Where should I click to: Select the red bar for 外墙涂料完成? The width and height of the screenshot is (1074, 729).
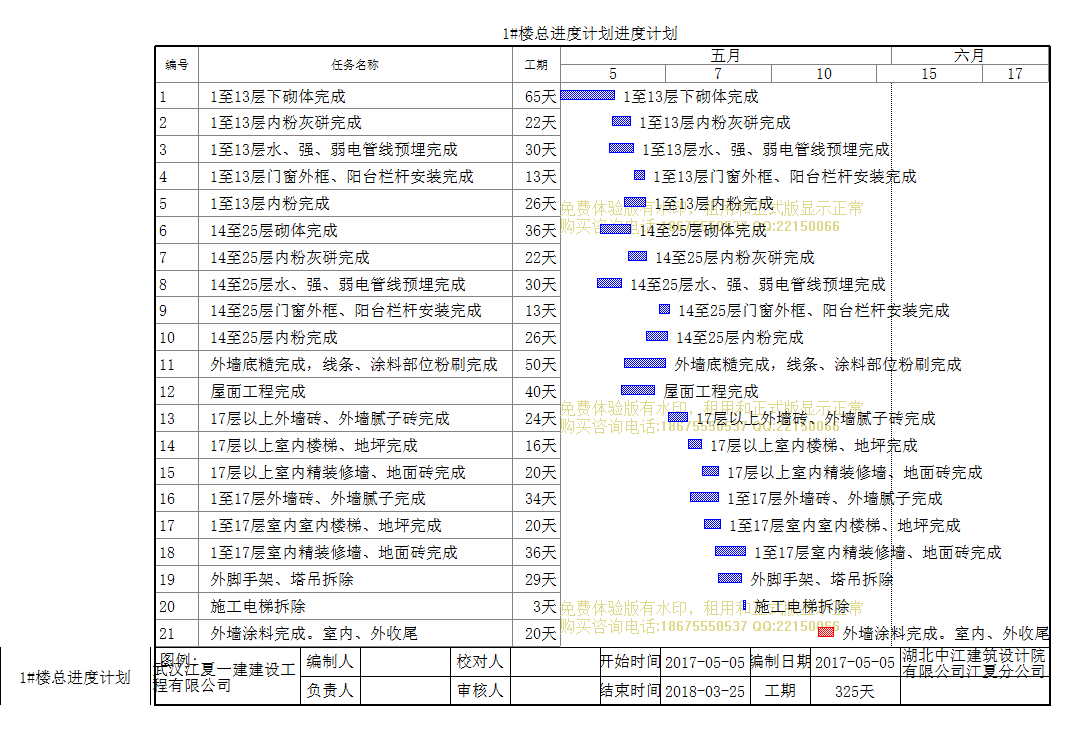[826, 632]
